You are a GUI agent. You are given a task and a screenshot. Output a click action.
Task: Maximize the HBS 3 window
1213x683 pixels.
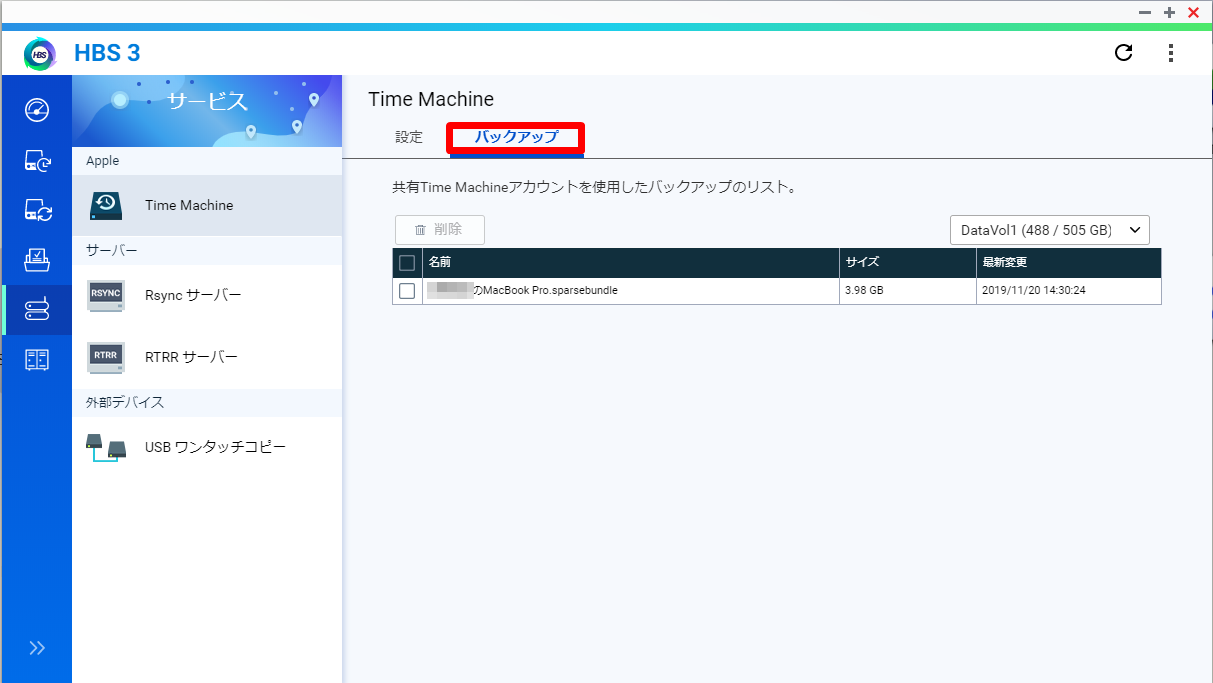(1169, 12)
